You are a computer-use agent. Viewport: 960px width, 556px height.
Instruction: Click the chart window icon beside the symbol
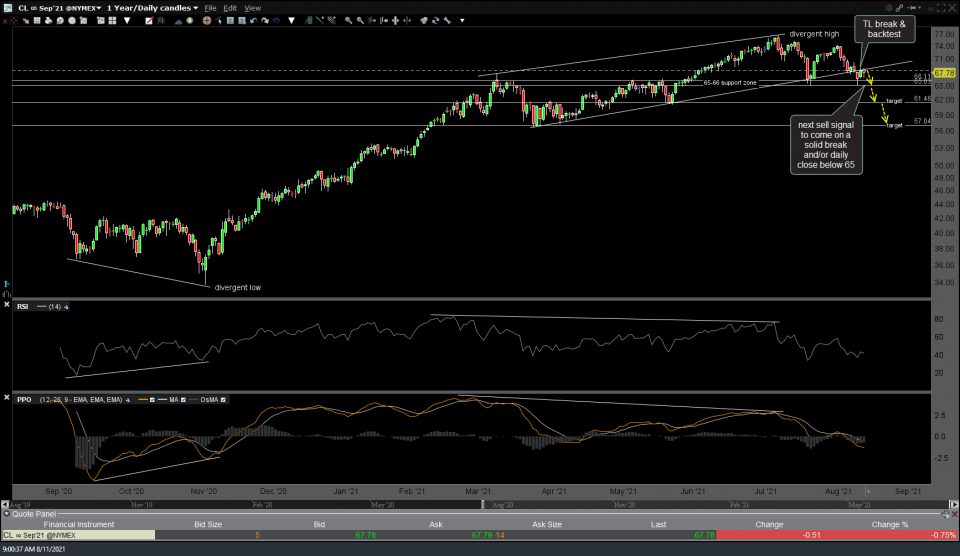[7, 8]
